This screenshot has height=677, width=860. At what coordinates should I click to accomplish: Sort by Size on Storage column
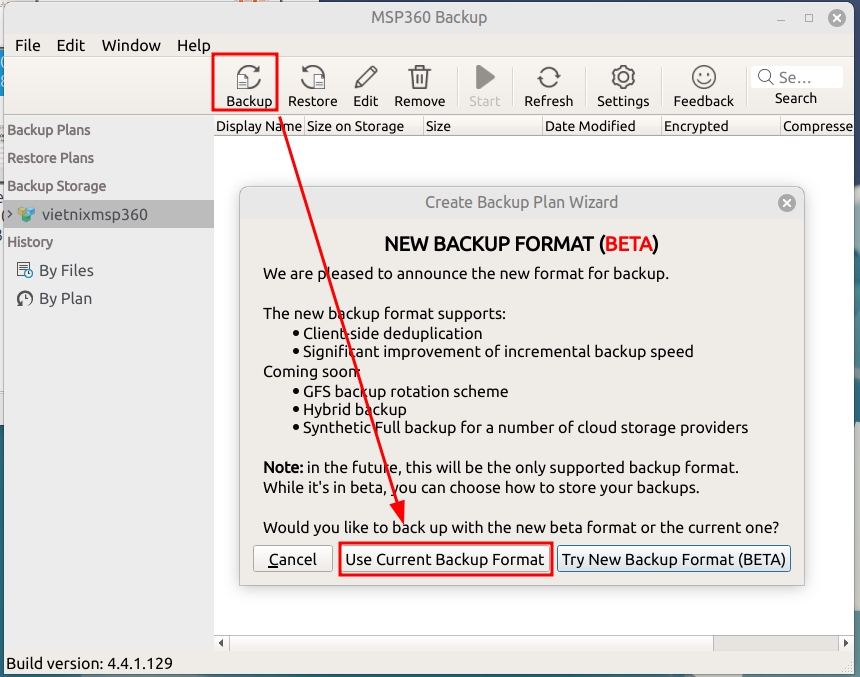click(x=364, y=126)
